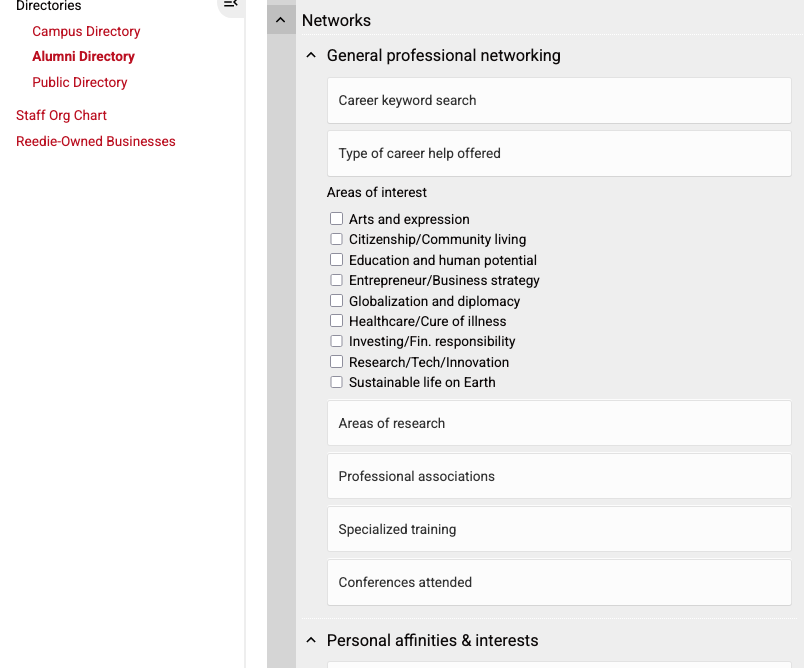Select Education and human potential
Screen dimensions: 805x668
point(337,259)
